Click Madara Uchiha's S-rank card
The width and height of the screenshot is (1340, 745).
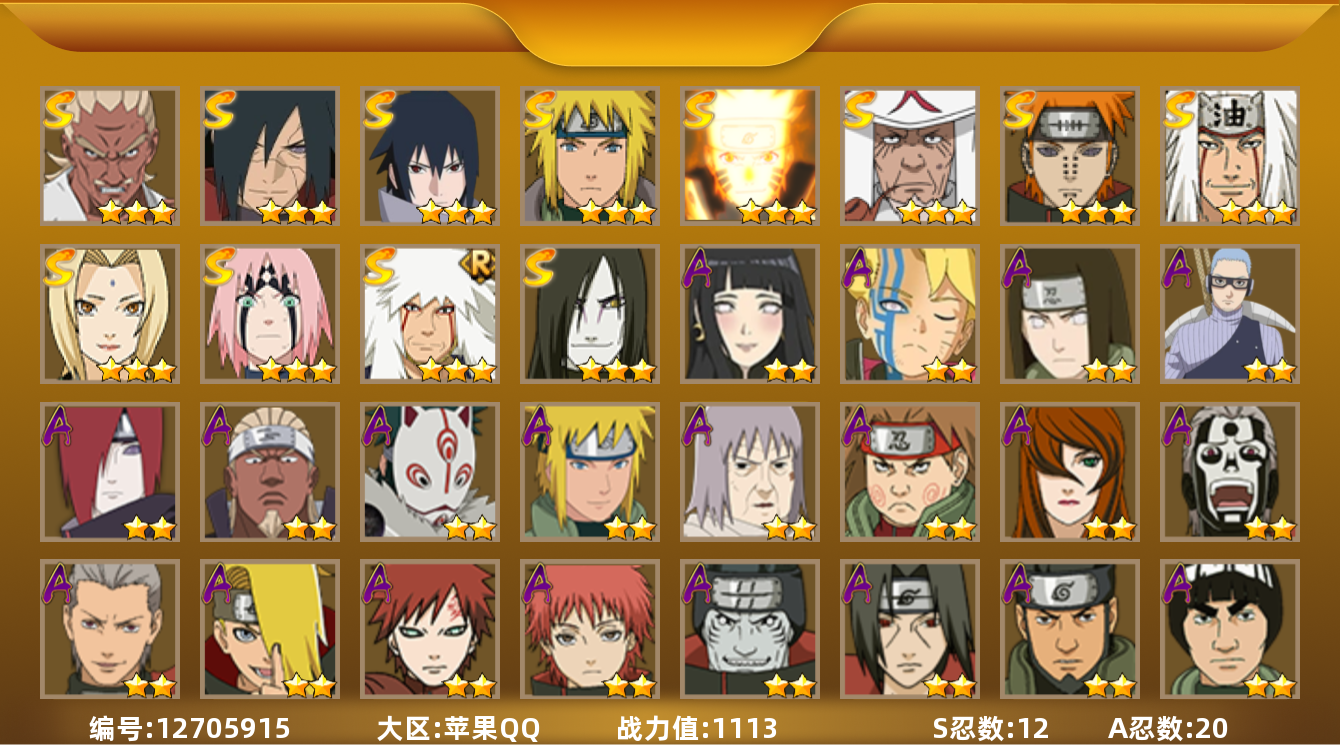269,155
